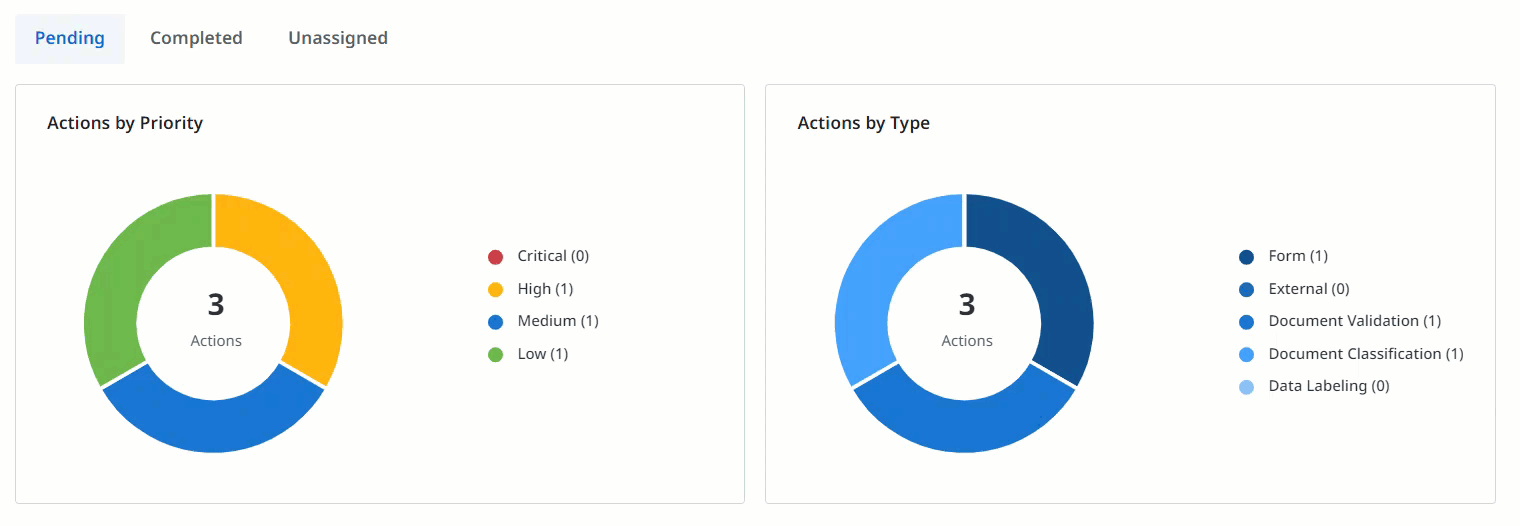Click the dark blue Form legend dot
The width and height of the screenshot is (1520, 526).
[1246, 257]
